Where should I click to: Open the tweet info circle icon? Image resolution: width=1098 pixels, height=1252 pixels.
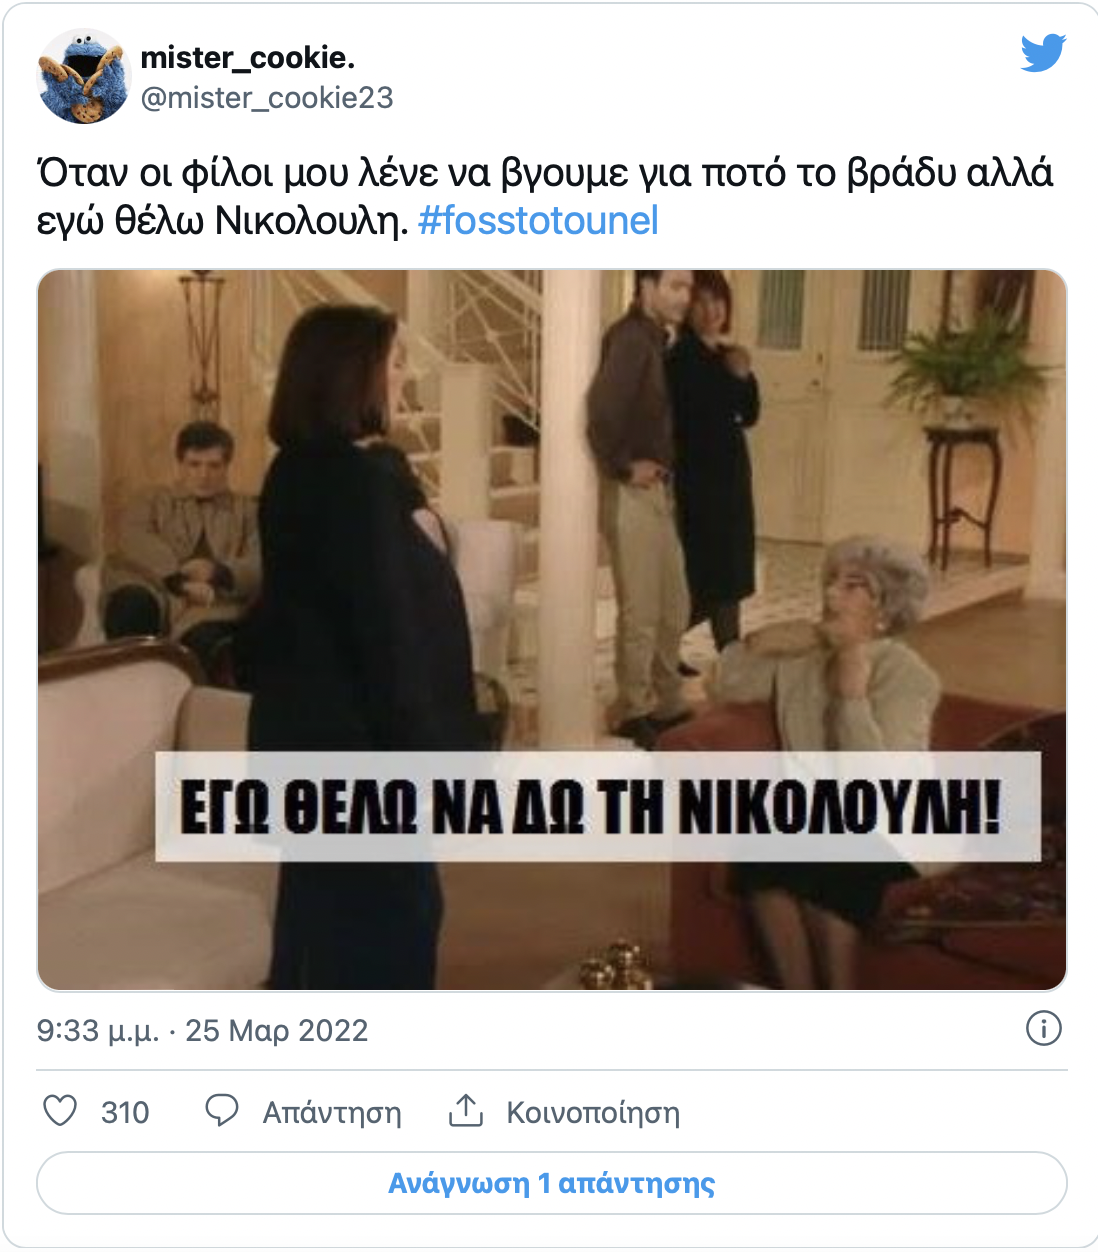(1044, 1028)
